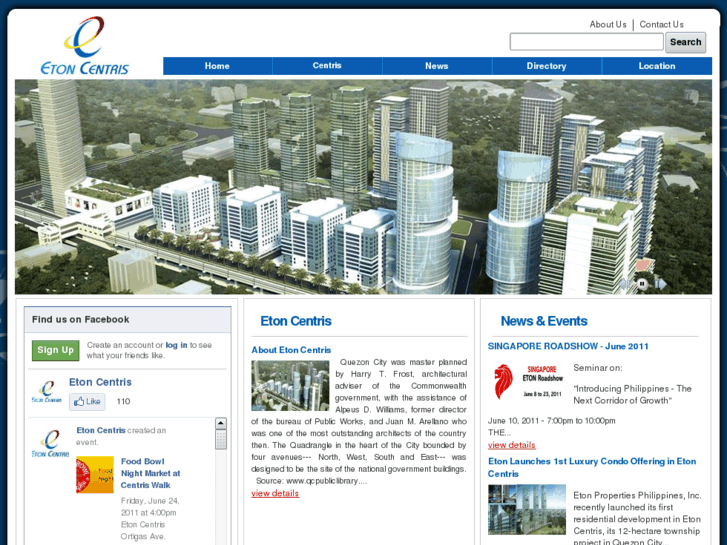Screen dimensions: 727x545
Task: Open the Centris menu item
Action: pos(327,66)
